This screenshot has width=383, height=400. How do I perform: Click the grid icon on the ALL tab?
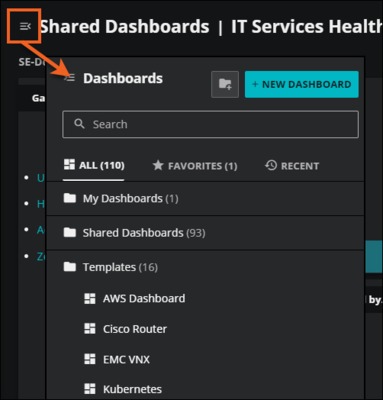(69, 164)
